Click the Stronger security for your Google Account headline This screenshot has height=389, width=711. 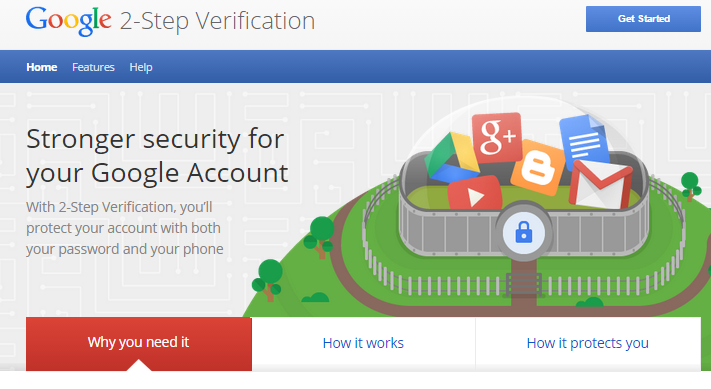point(157,156)
